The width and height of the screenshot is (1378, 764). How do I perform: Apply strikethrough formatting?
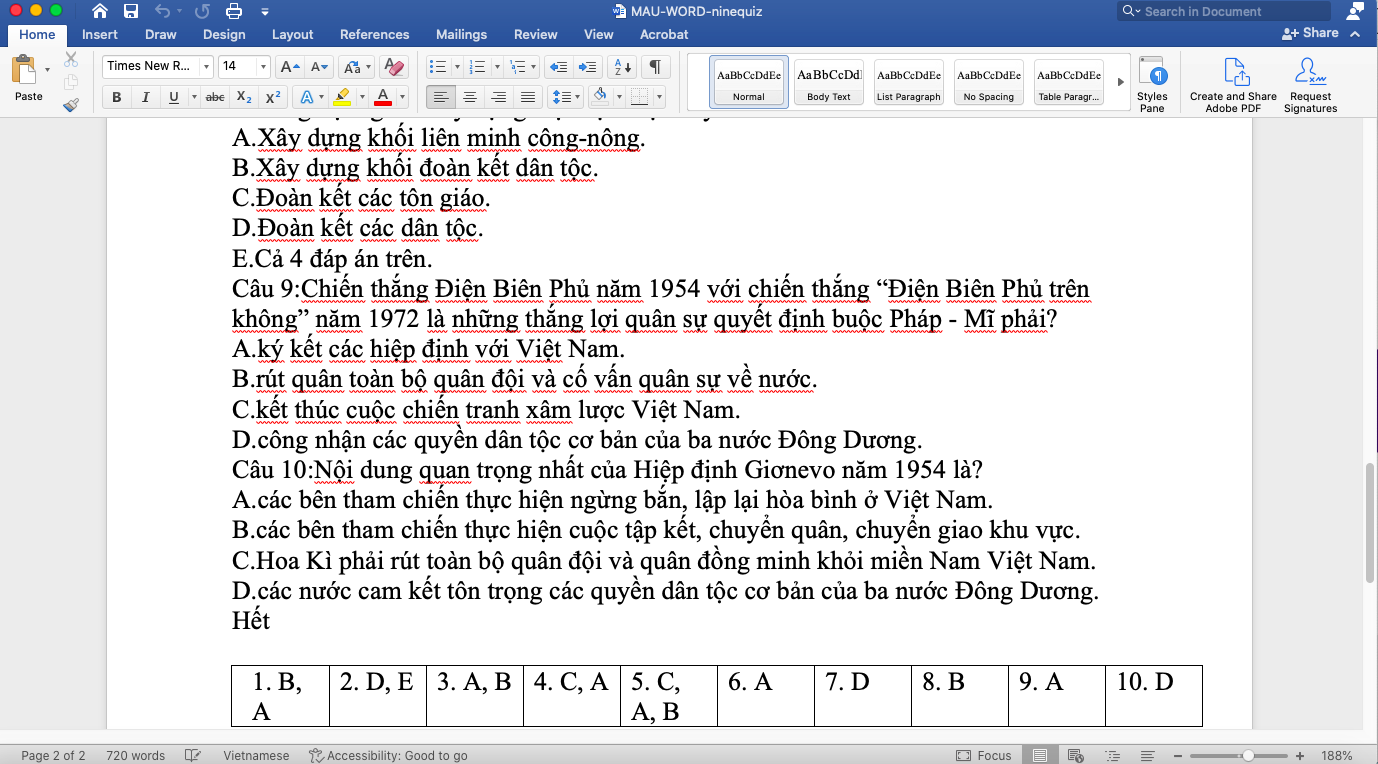coord(213,97)
